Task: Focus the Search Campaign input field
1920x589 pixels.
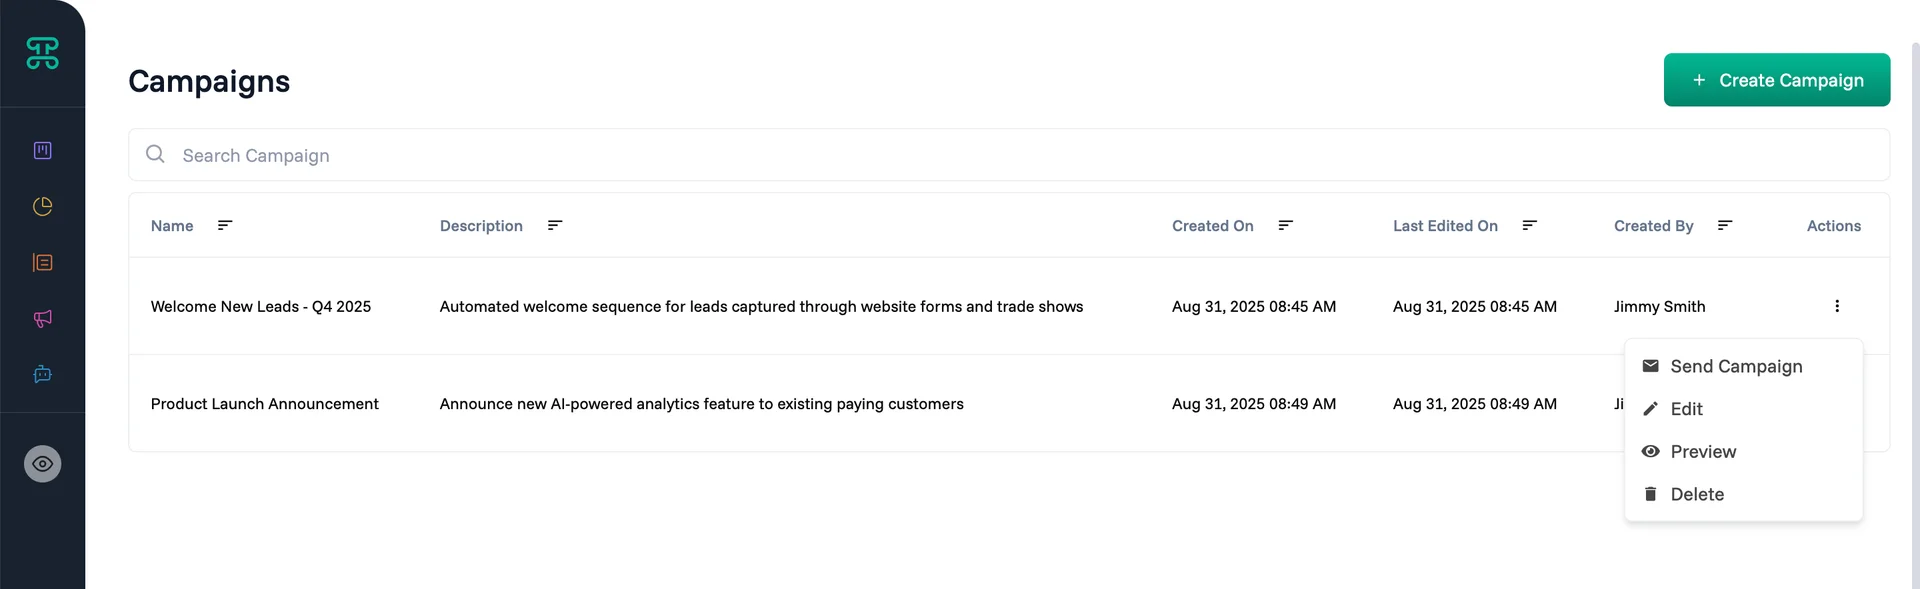Action: pyautogui.click(x=1000, y=155)
